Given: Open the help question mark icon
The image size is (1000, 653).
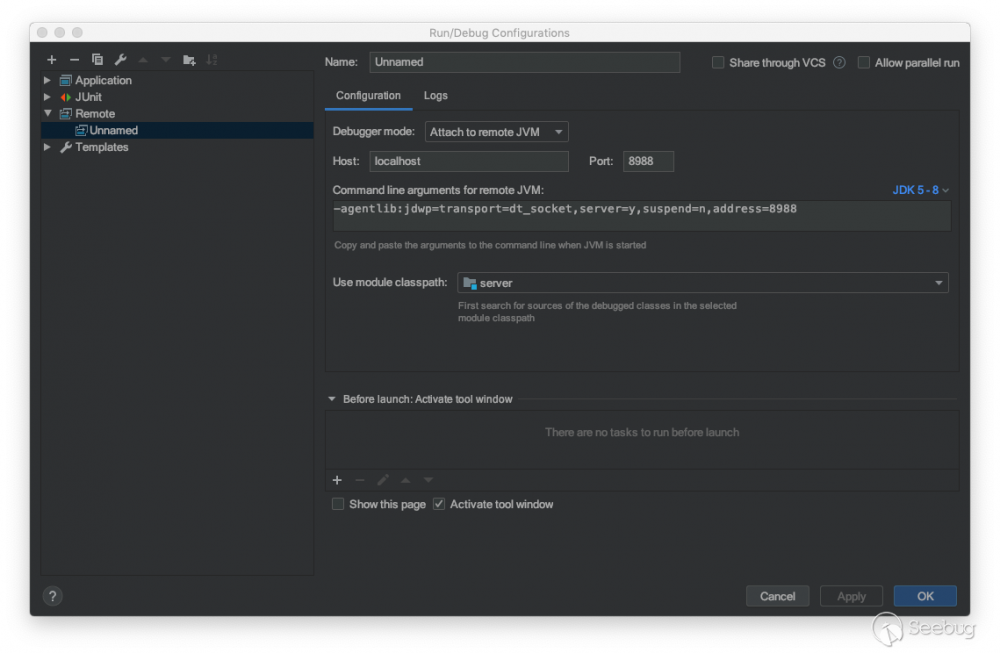Looking at the screenshot, I should click(53, 595).
